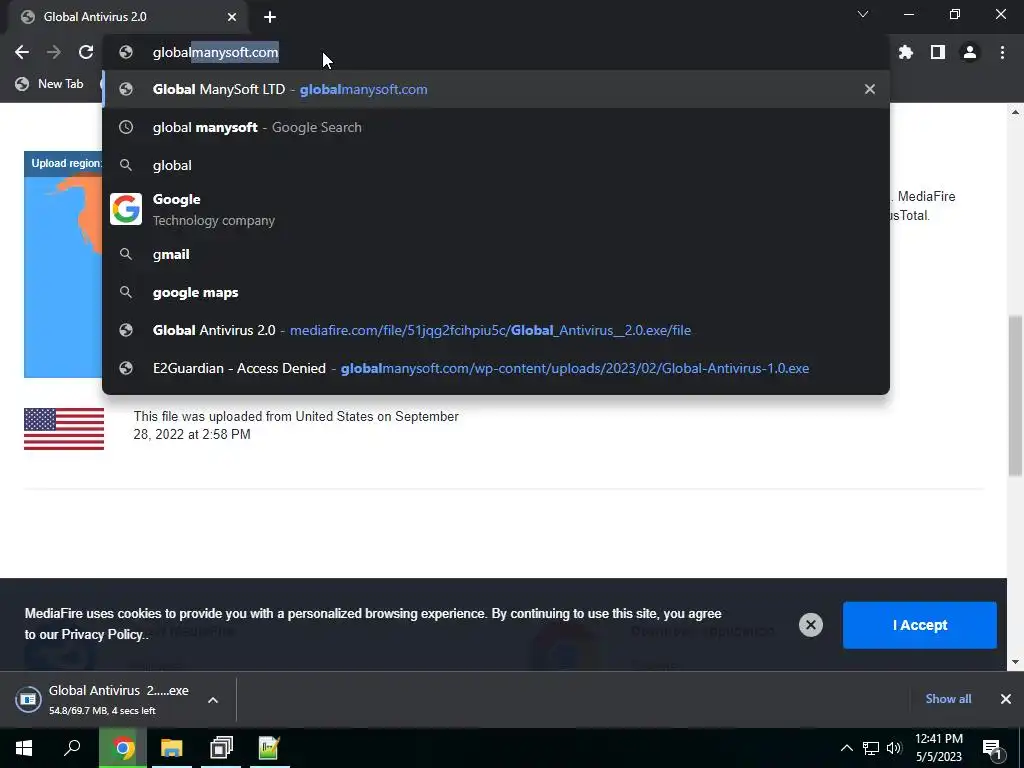Click the page vertical scrollbar thumb
The image size is (1024, 768).
(1015, 395)
